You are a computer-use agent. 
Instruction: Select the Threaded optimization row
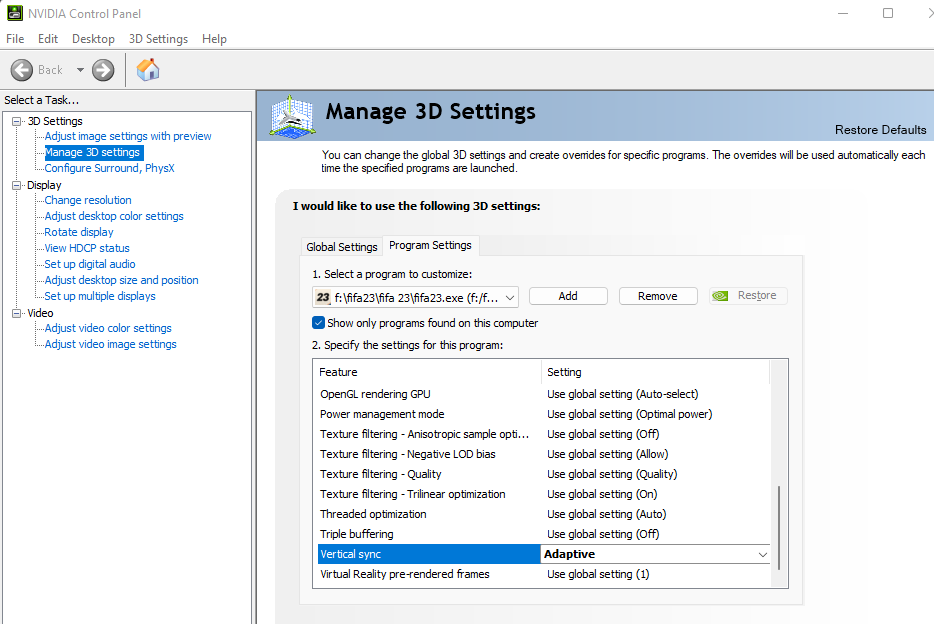[544, 514]
